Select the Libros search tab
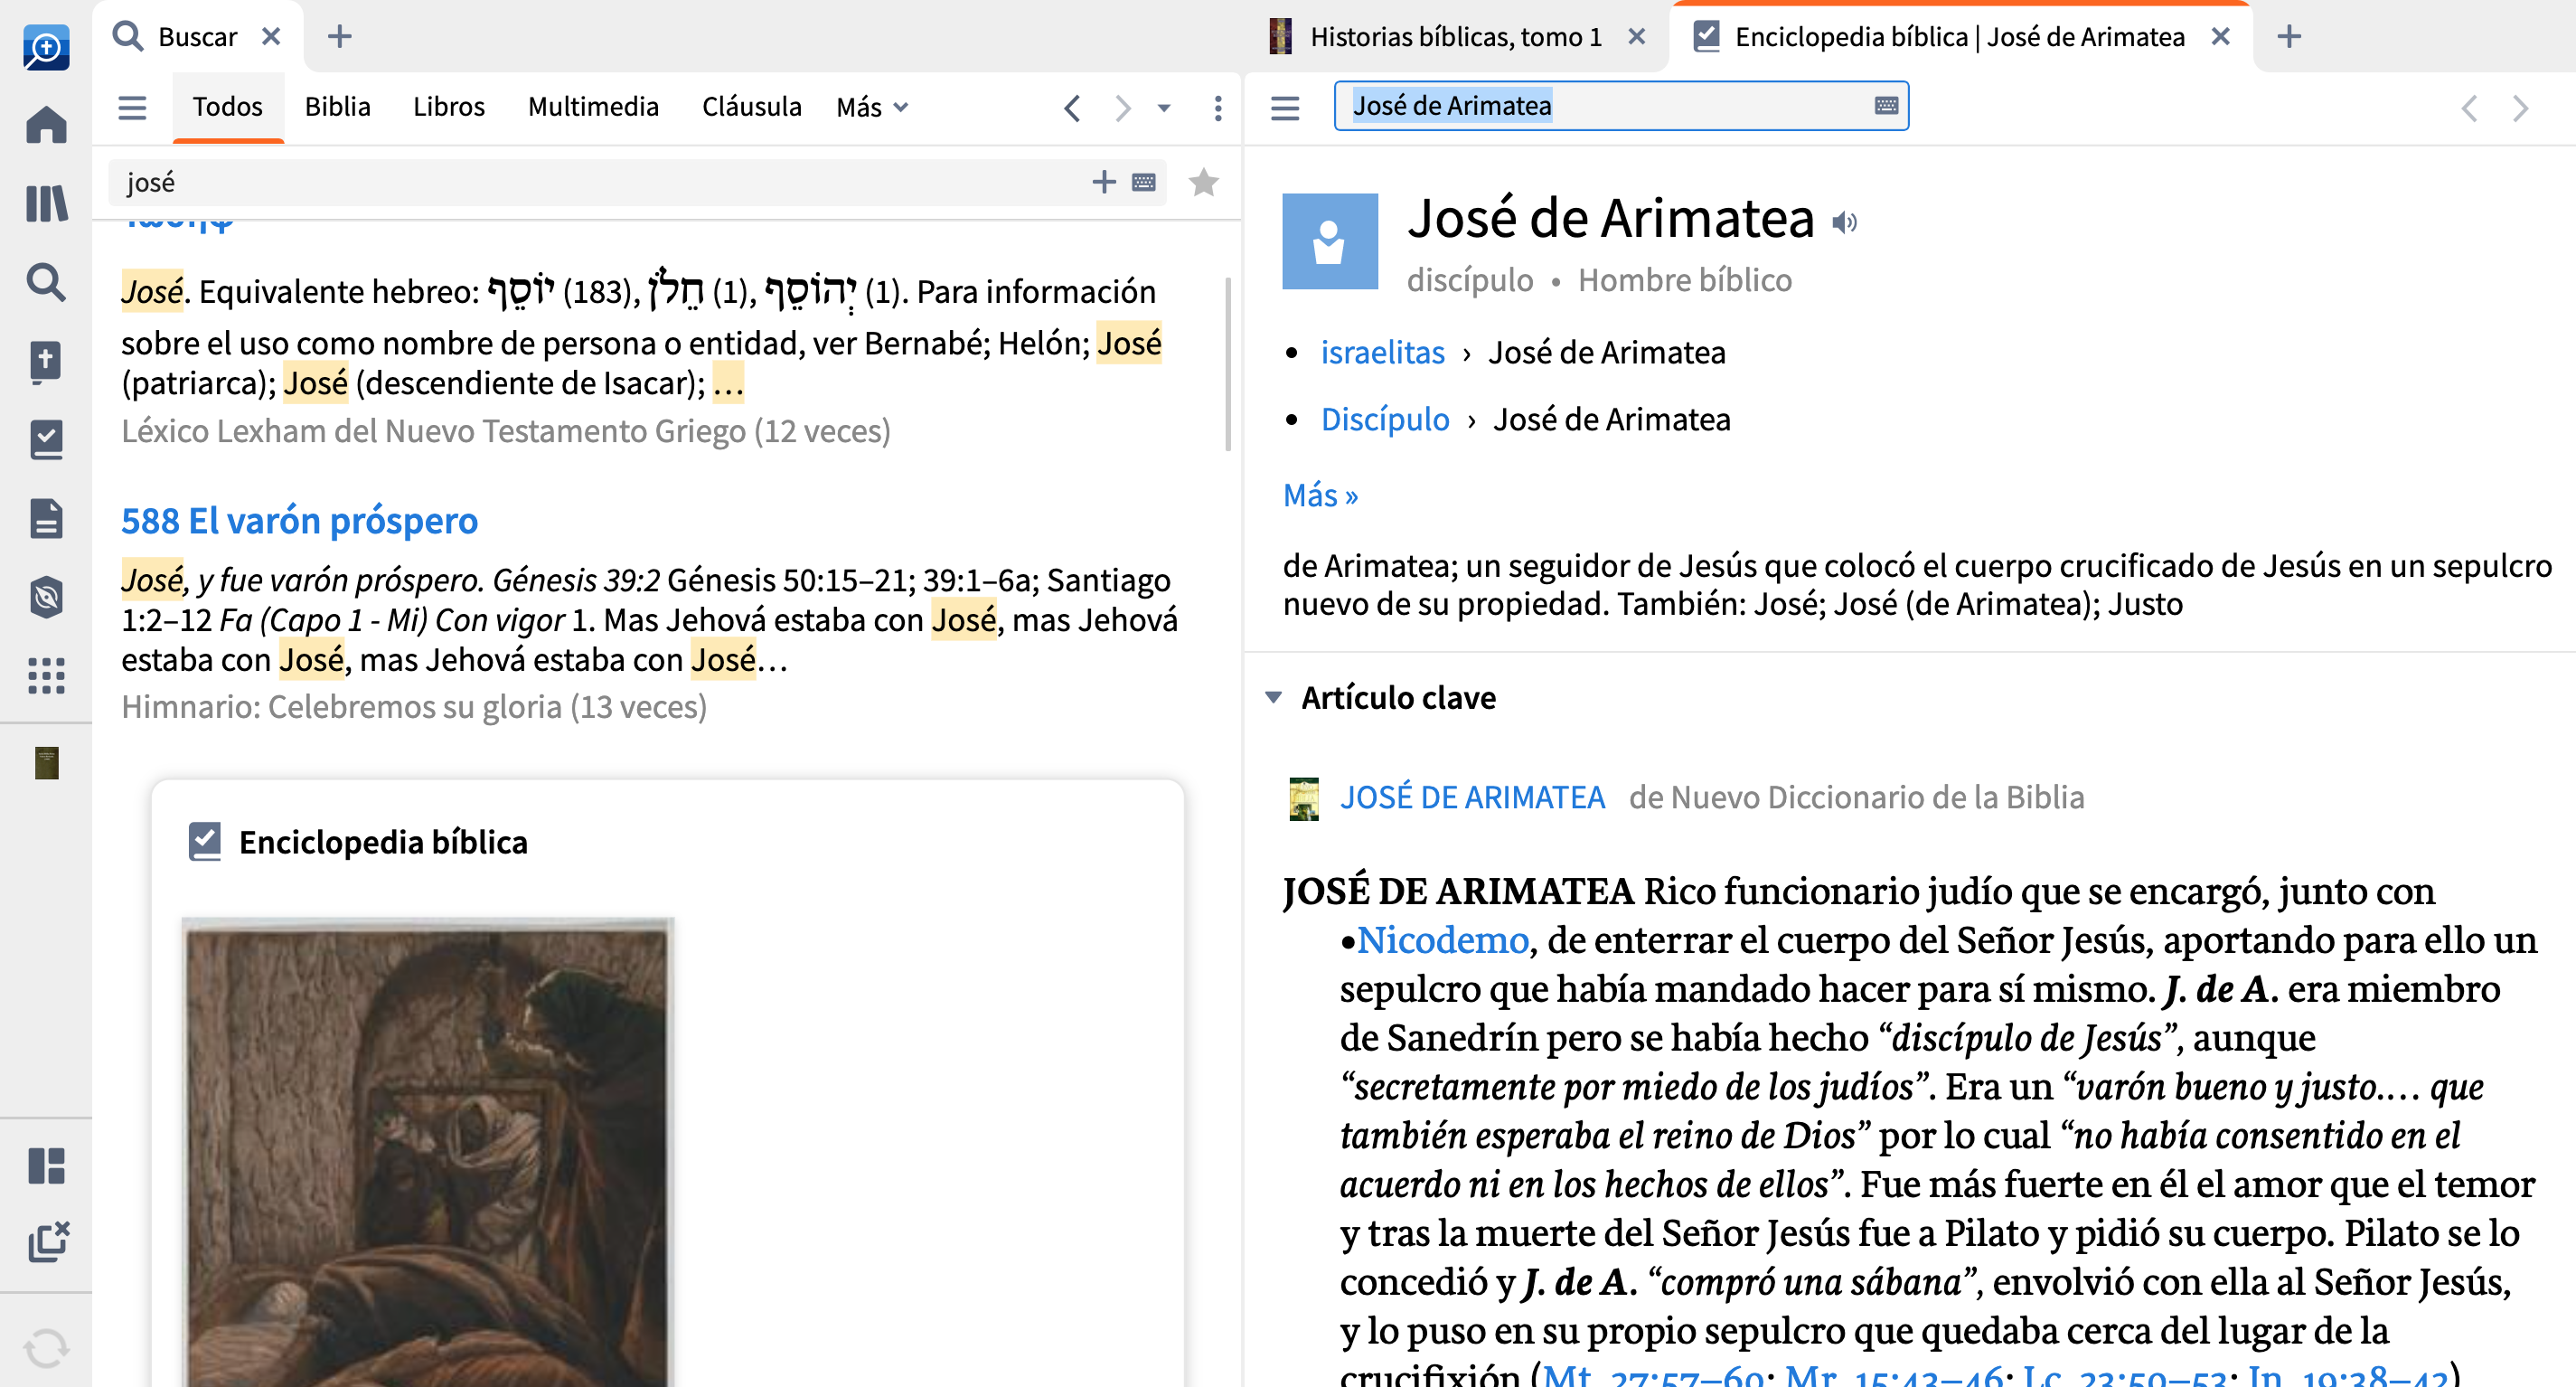Image resolution: width=2576 pixels, height=1387 pixels. coord(449,107)
